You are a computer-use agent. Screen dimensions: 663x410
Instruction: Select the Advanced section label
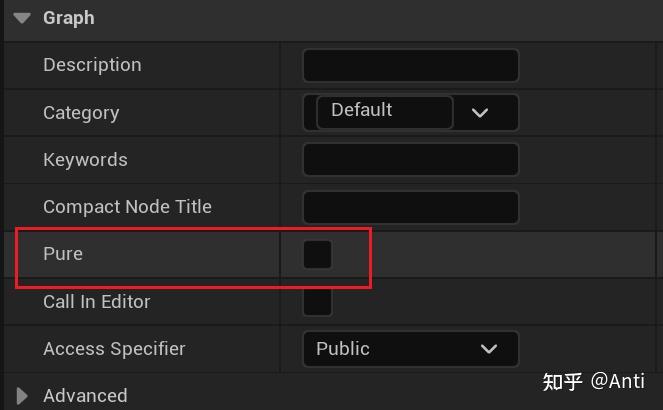click(x=85, y=396)
